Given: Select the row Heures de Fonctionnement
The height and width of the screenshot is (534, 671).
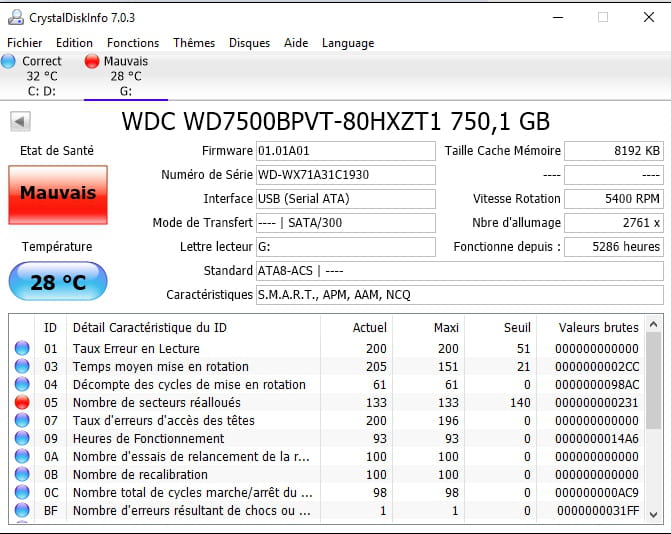Looking at the screenshot, I should click(x=327, y=438).
